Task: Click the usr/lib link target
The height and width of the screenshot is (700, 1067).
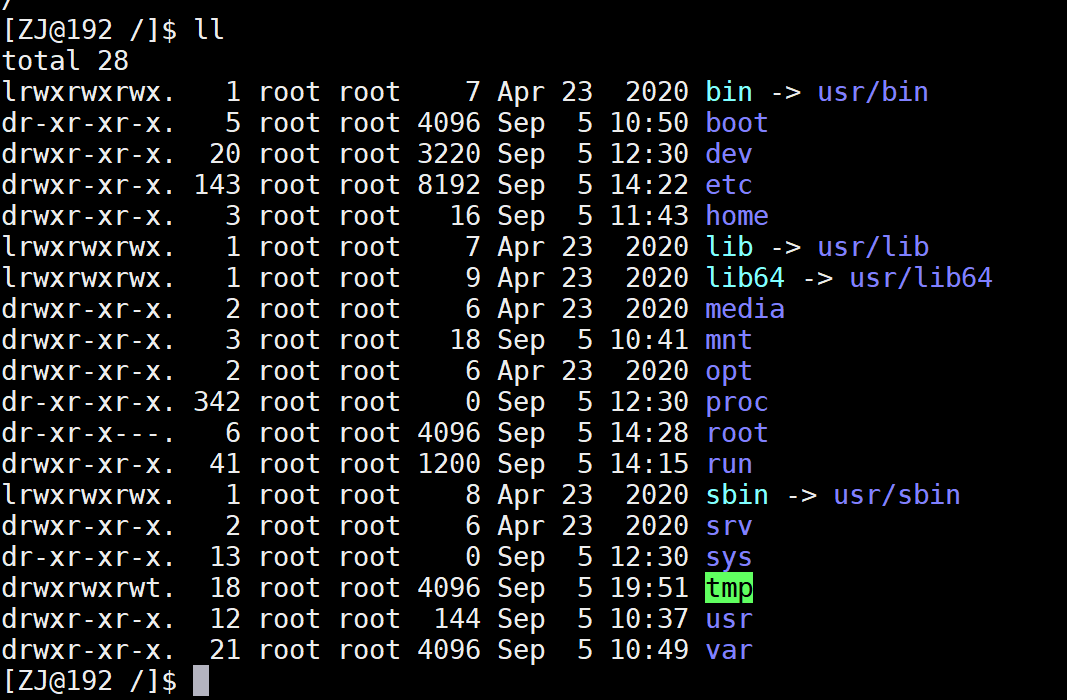Action: tap(872, 247)
